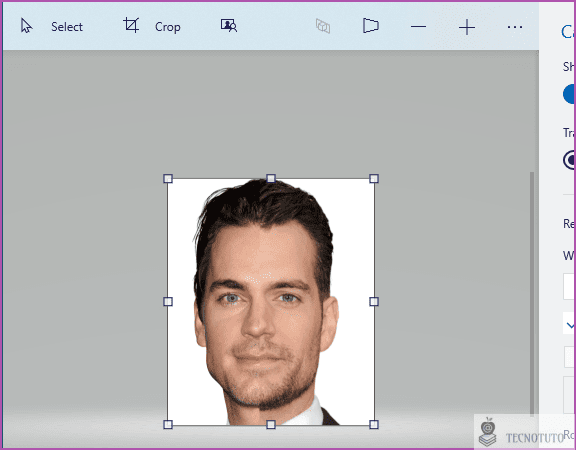576x450 pixels.
Task: Click the bottom-left canvas resize handle
Action: pyautogui.click(x=168, y=425)
